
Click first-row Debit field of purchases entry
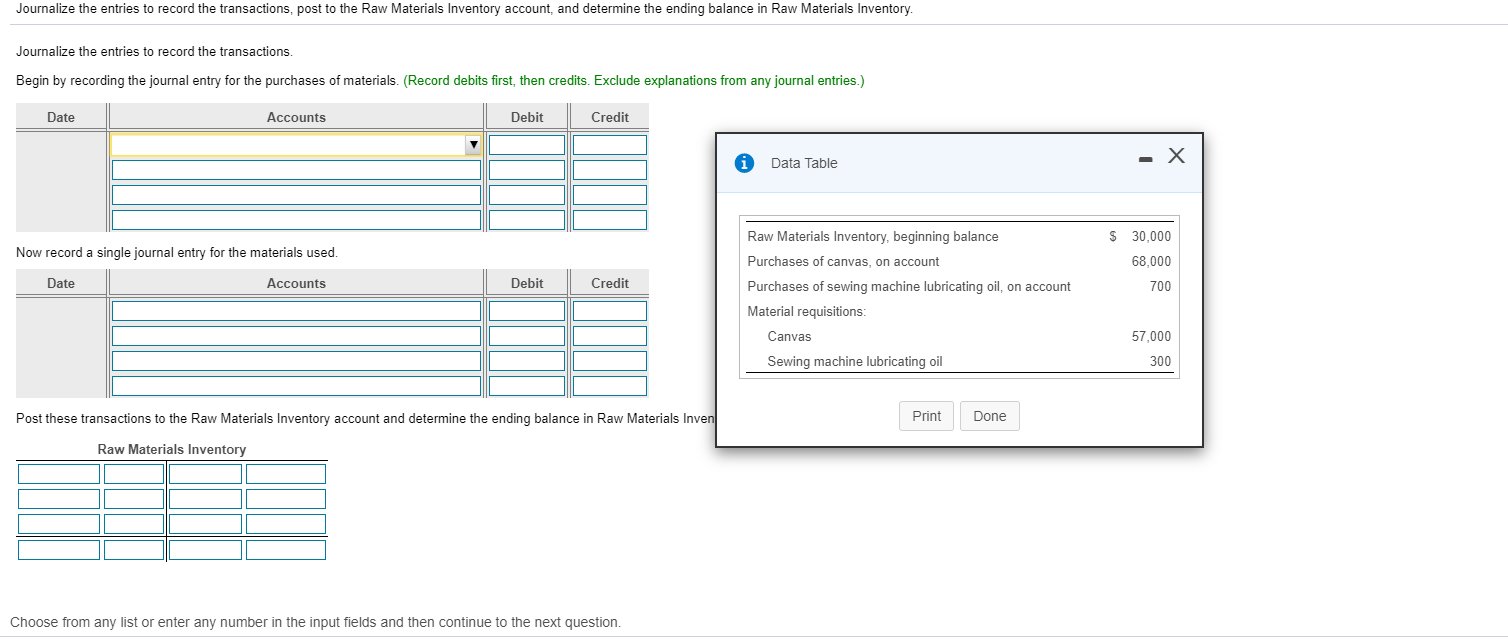pyautogui.click(x=527, y=146)
